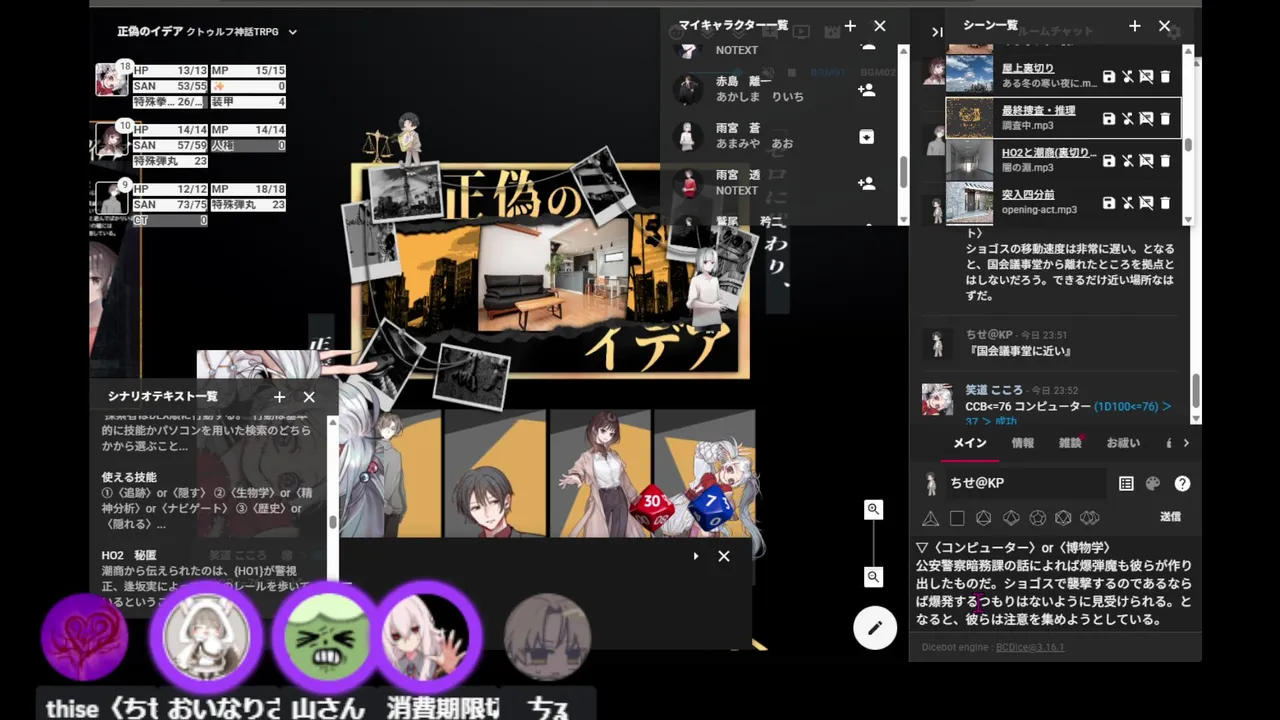Click the ちせ@KP name input field
The image size is (1280, 720).
tap(1026, 483)
